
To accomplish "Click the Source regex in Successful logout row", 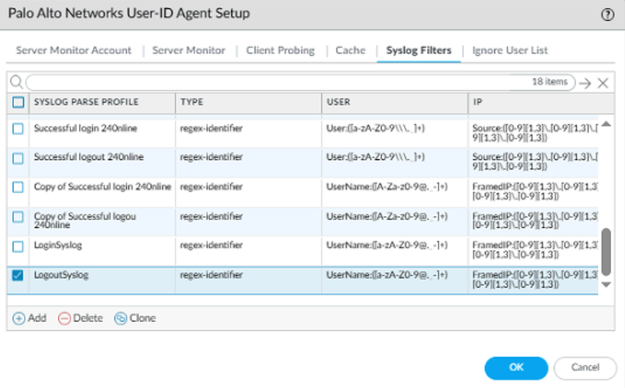I will pyautogui.click(x=535, y=162).
